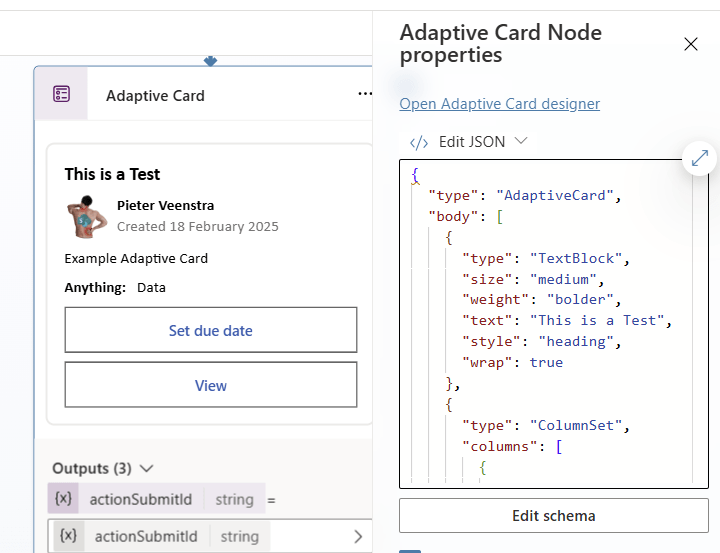The height and width of the screenshot is (553, 720).
Task: Click the "Adaptive Card" node title
Action: [155, 96]
